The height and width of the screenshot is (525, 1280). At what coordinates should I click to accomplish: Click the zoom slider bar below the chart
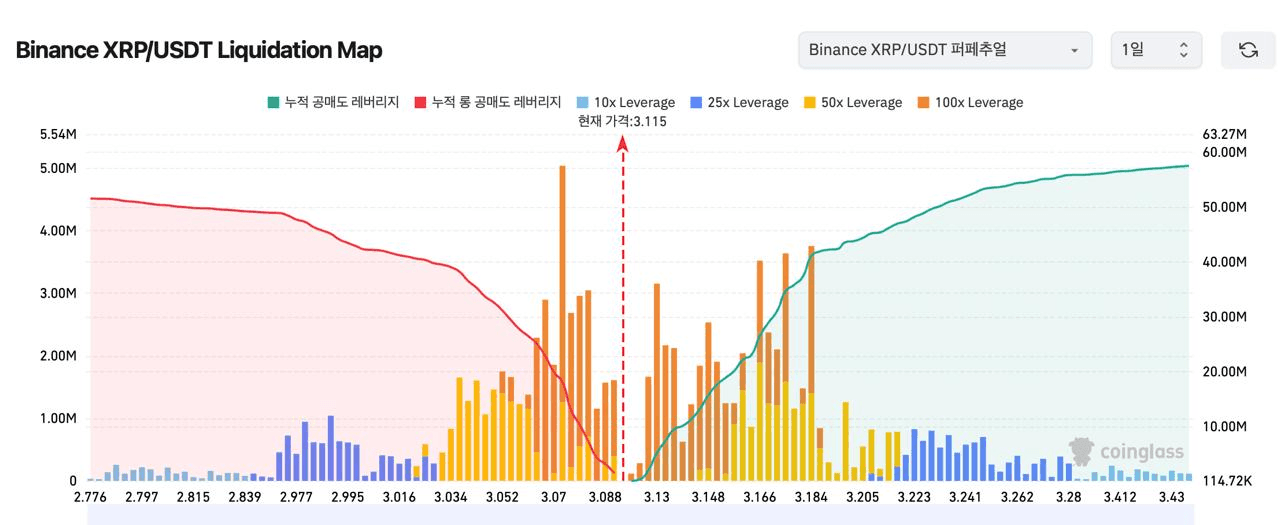click(640, 514)
